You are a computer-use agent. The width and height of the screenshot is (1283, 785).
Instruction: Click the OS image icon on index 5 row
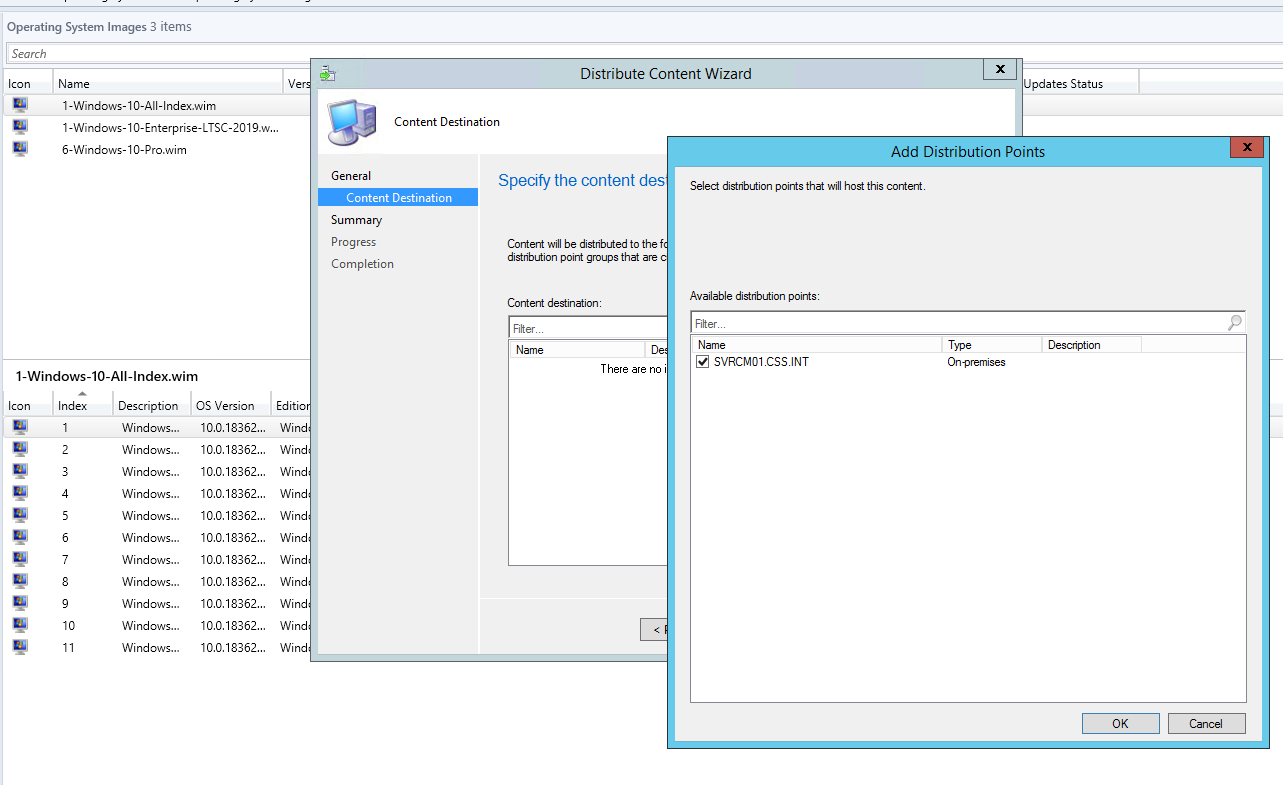click(x=20, y=515)
